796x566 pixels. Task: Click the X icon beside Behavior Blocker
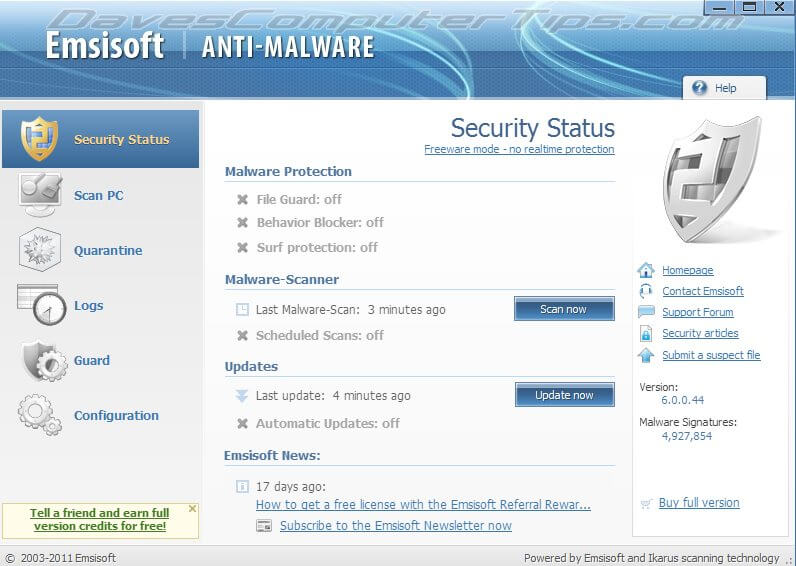243,222
